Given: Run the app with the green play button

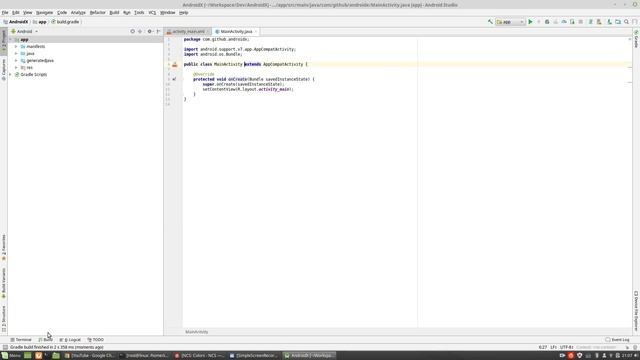Looking at the screenshot, I should (530, 22).
